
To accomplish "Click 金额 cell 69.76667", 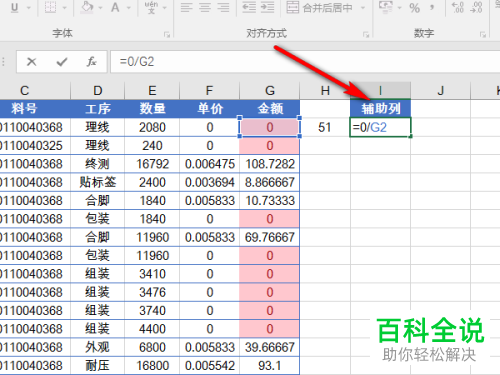I will pos(270,237).
